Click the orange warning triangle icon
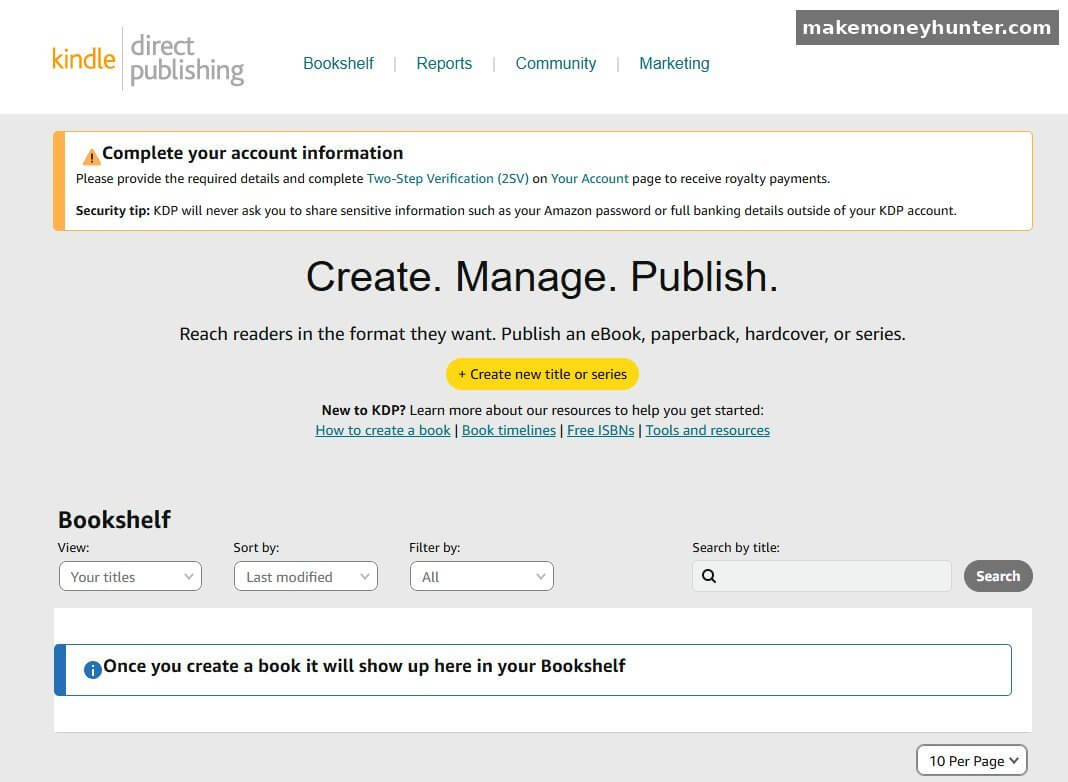The width and height of the screenshot is (1068, 782). (91, 157)
